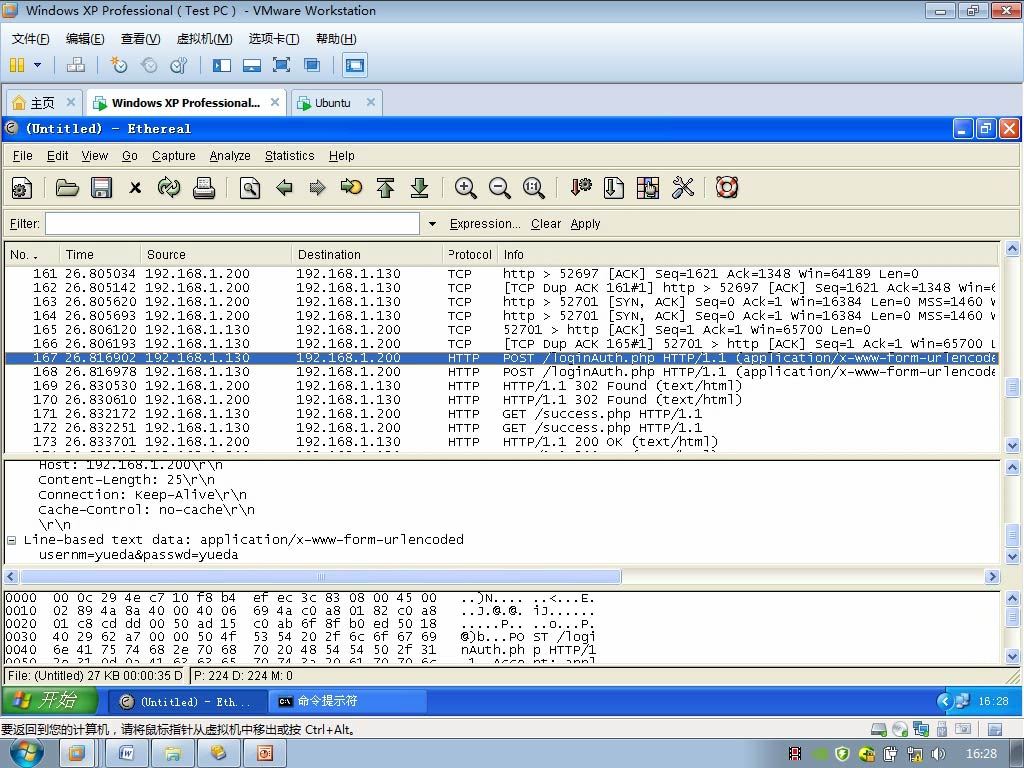Click the Help lifebuoy icon
Image resolution: width=1024 pixels, height=768 pixels.
[x=727, y=188]
